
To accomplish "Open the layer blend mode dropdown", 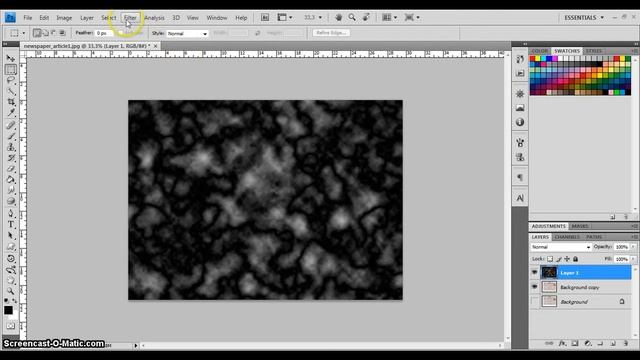I will pos(561,247).
